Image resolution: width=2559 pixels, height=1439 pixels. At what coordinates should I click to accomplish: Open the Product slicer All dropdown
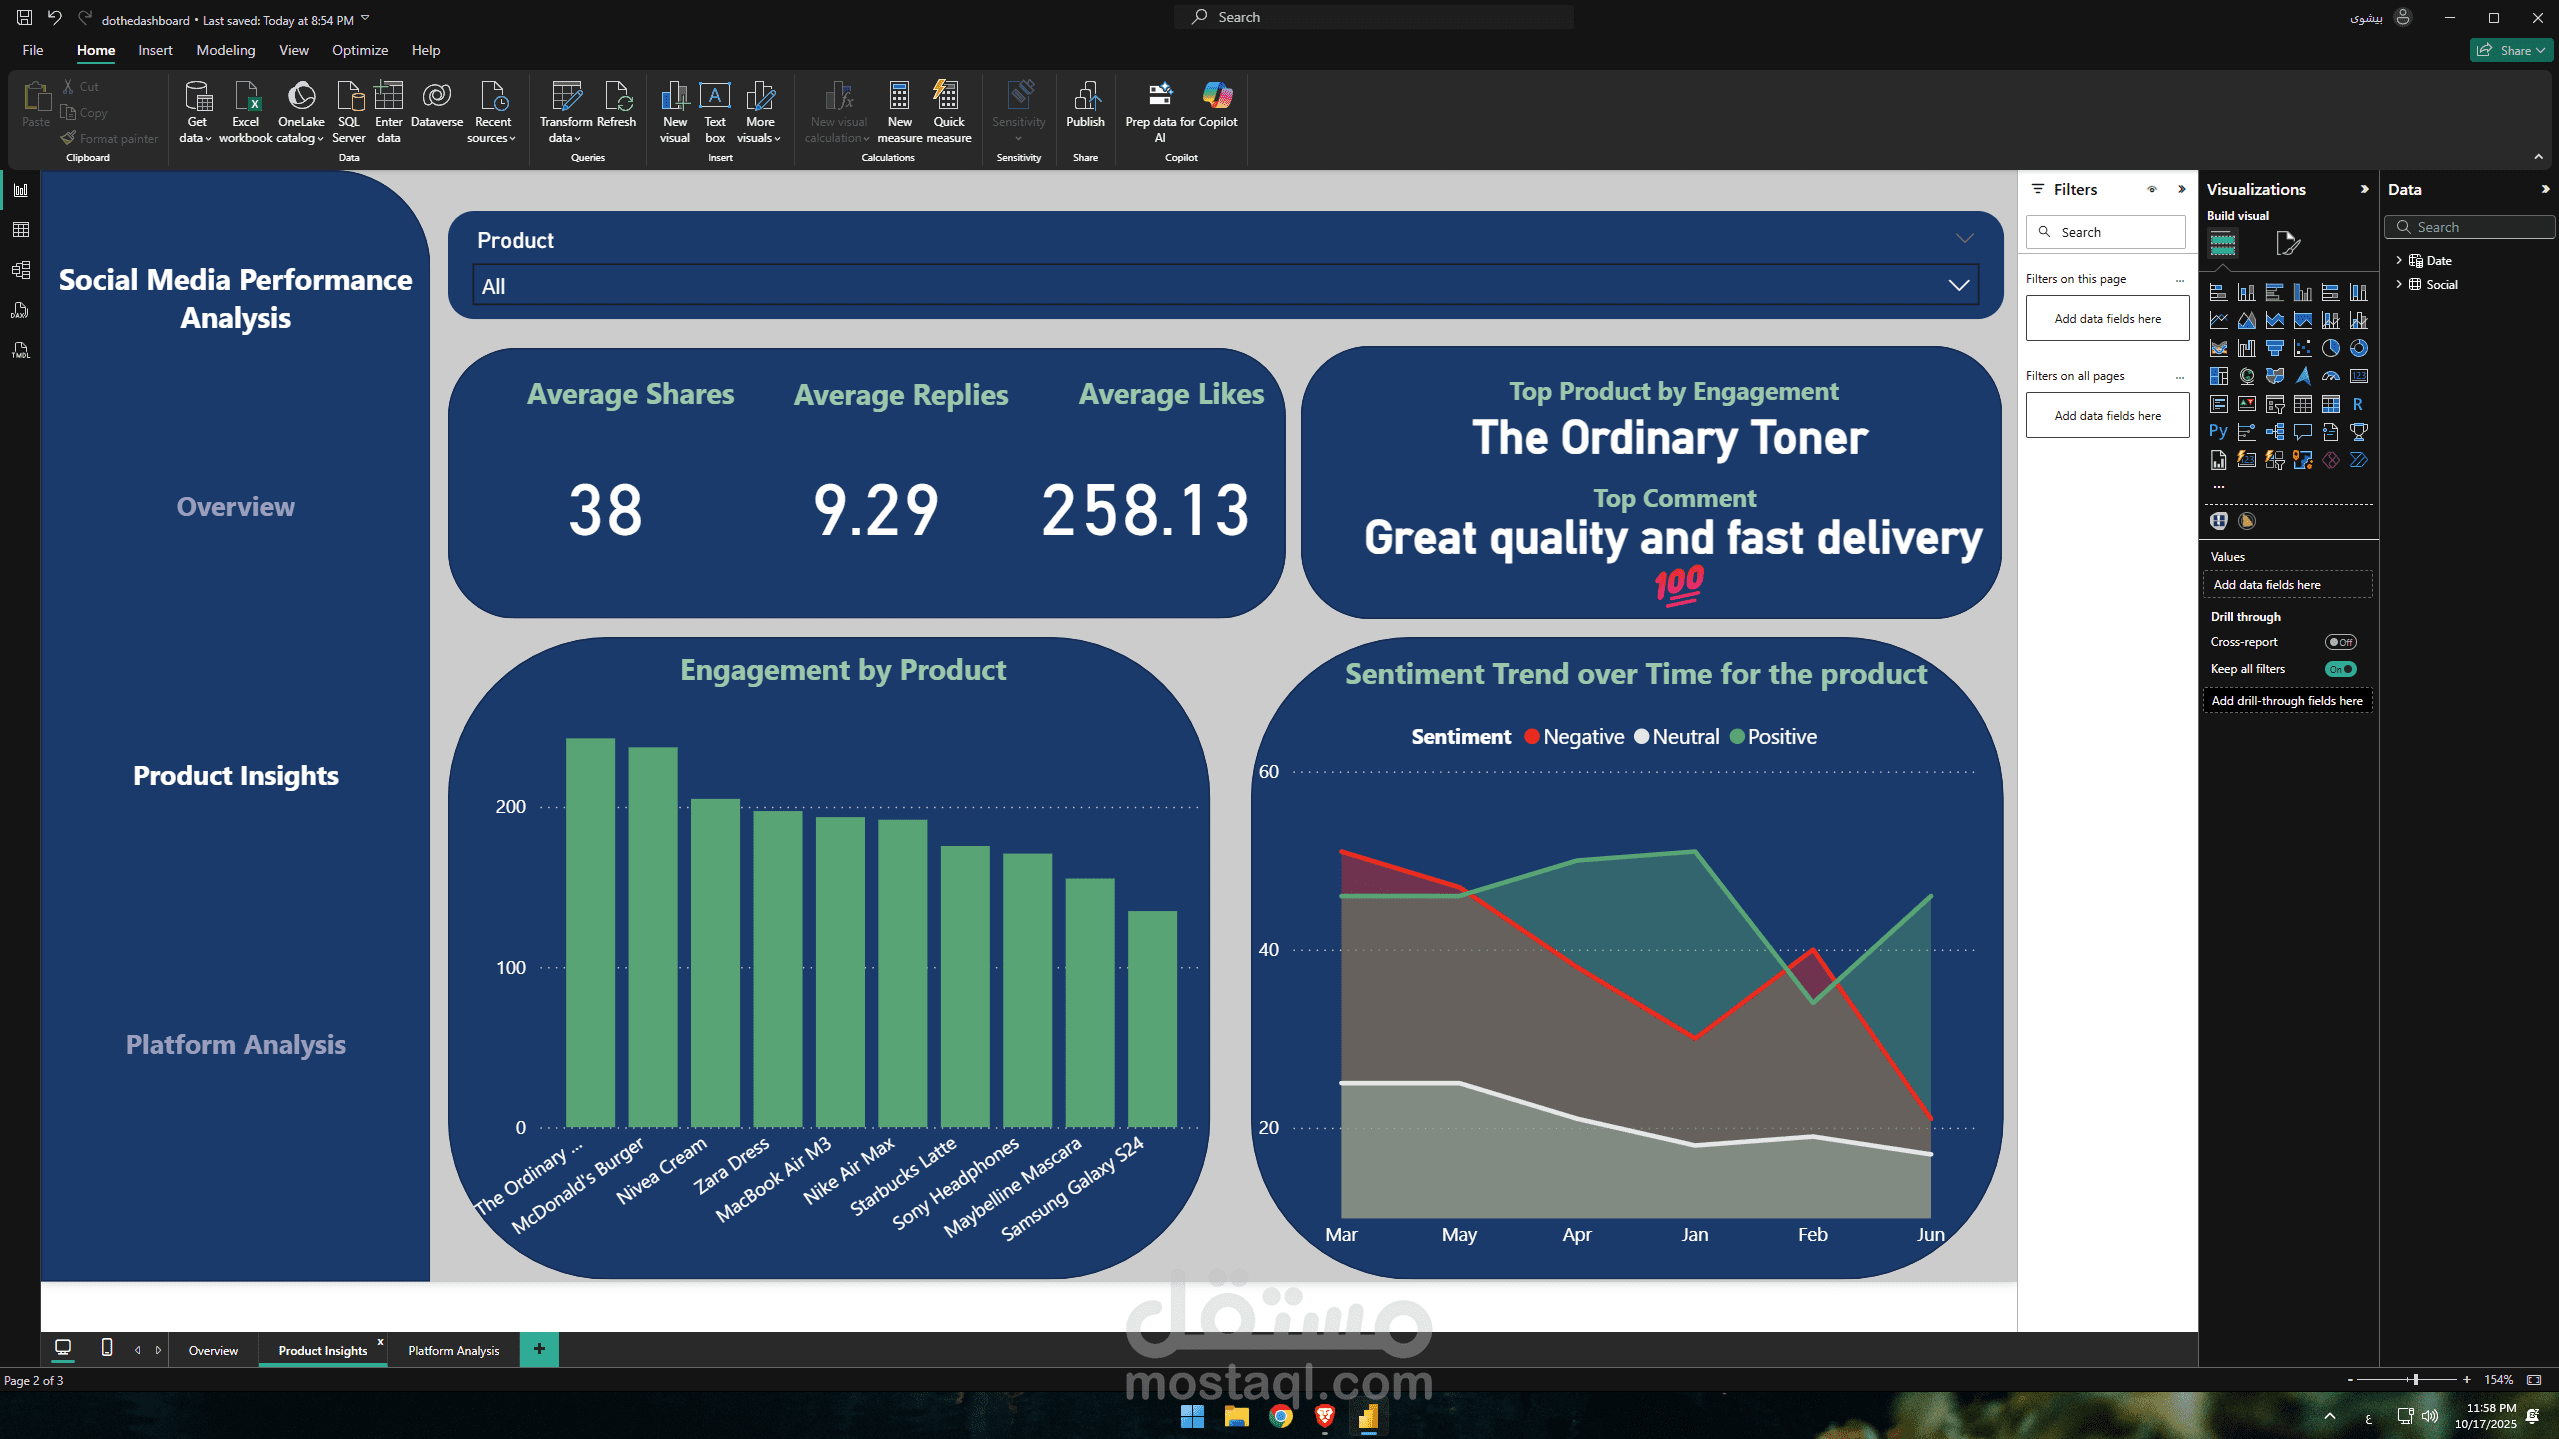click(x=1225, y=286)
